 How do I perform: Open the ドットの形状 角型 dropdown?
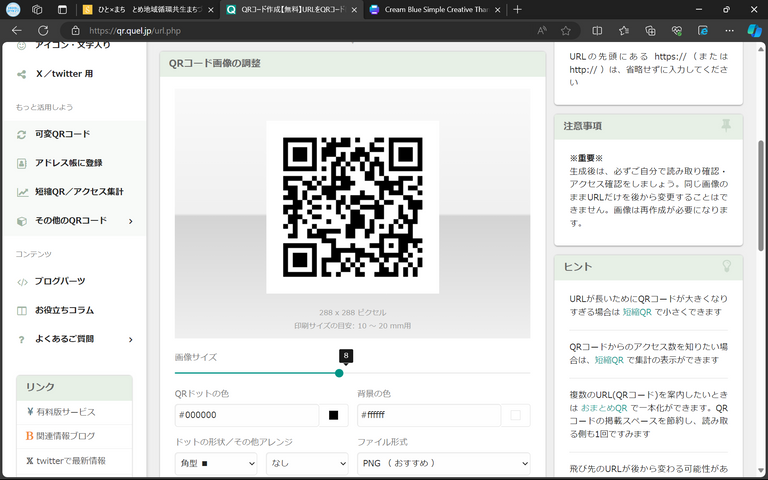(216, 463)
